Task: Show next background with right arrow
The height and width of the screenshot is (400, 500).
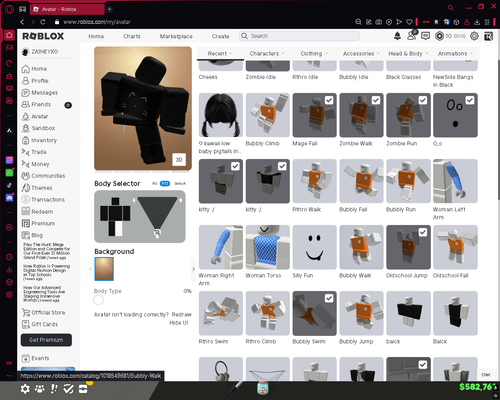Action: [193, 269]
